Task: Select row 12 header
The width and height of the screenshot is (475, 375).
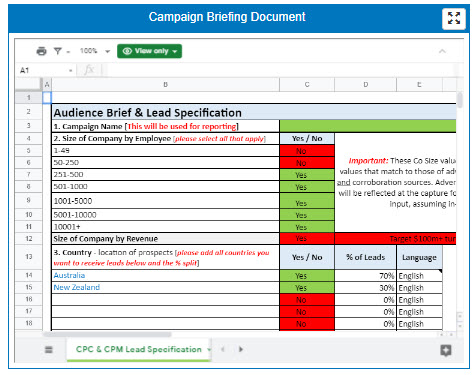Action: 29,239
